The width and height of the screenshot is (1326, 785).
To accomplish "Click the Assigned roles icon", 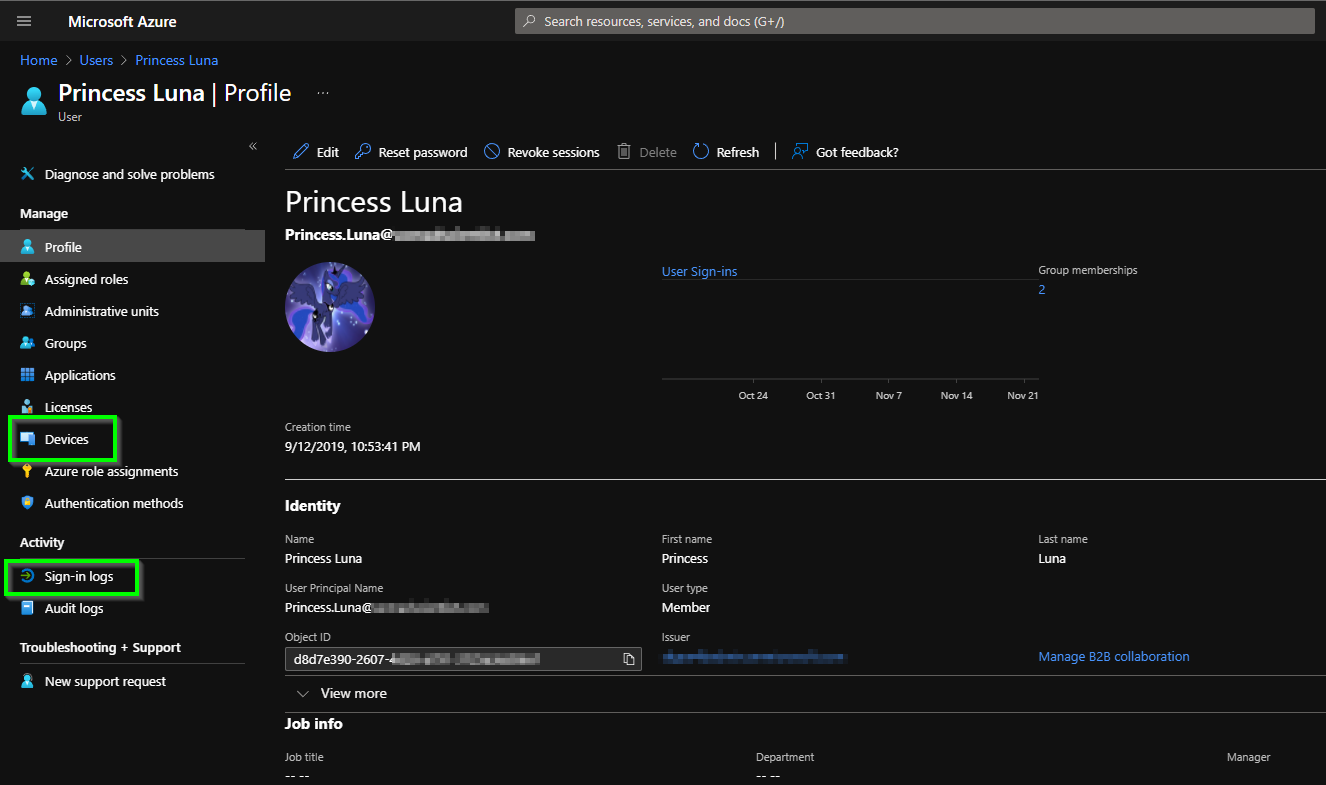I will point(28,279).
